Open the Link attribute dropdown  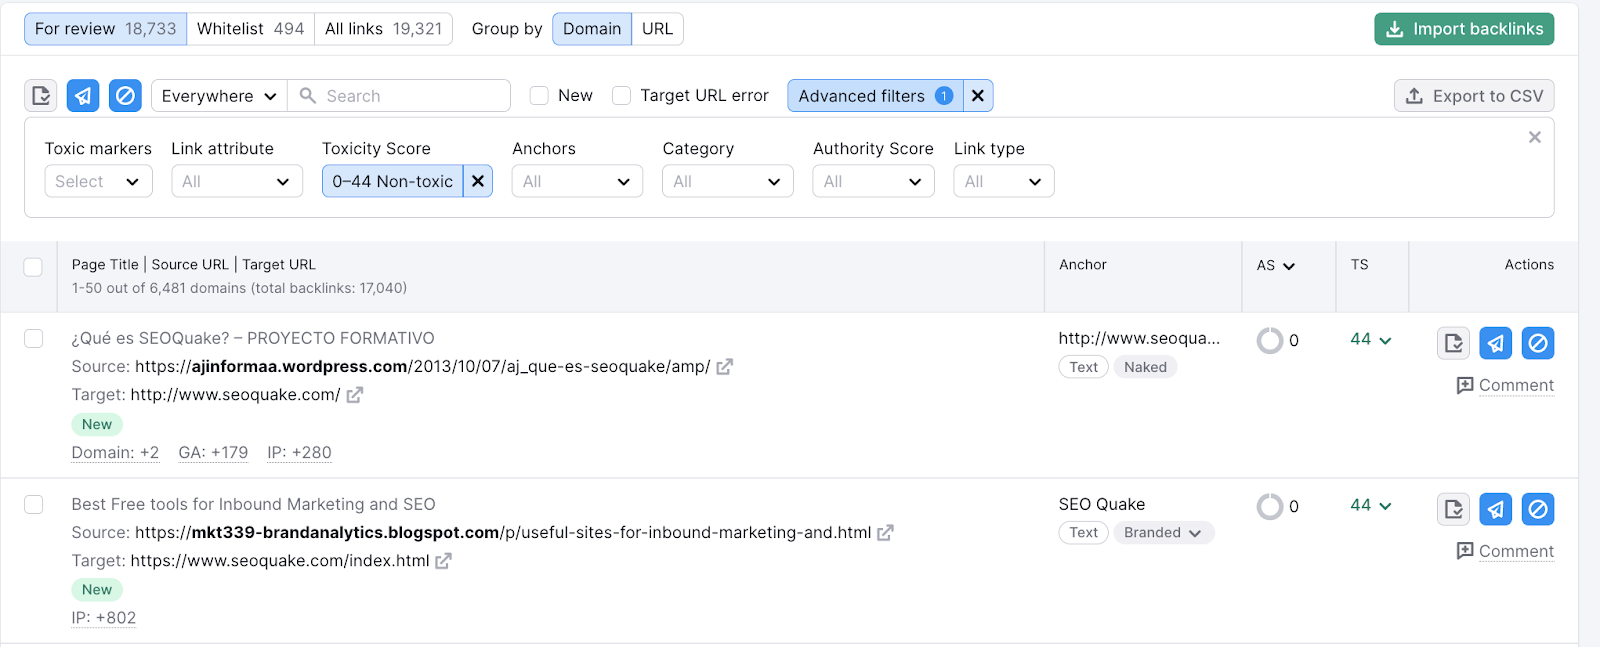[237, 181]
